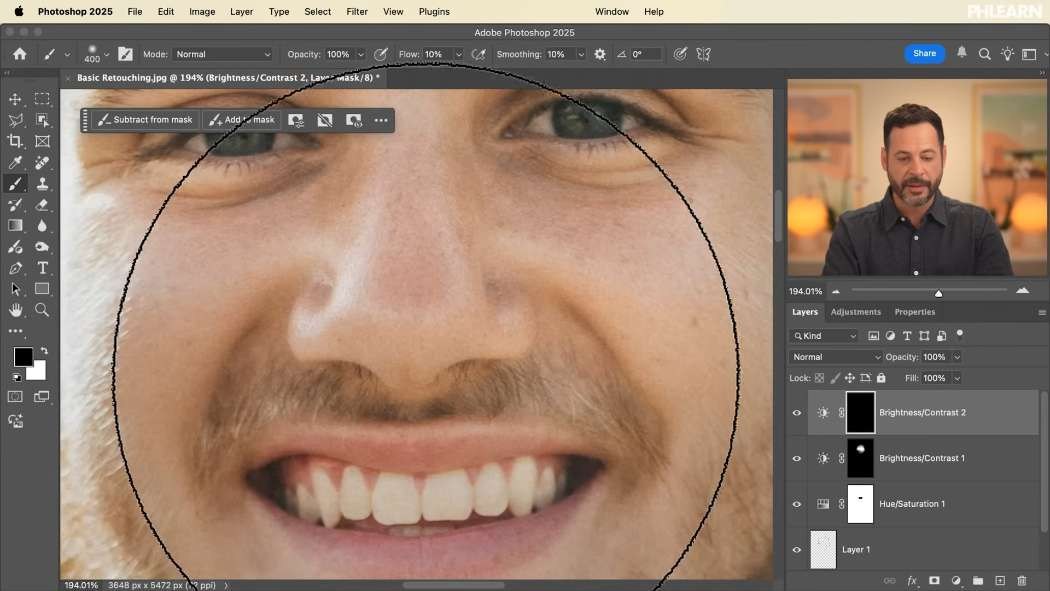1050x591 pixels.
Task: Open the layer Fill dropdown arrow
Action: (957, 378)
